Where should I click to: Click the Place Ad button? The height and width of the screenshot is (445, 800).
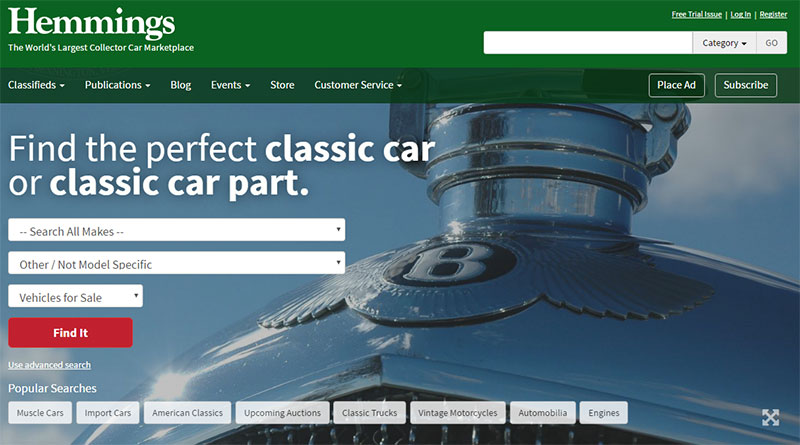(677, 85)
